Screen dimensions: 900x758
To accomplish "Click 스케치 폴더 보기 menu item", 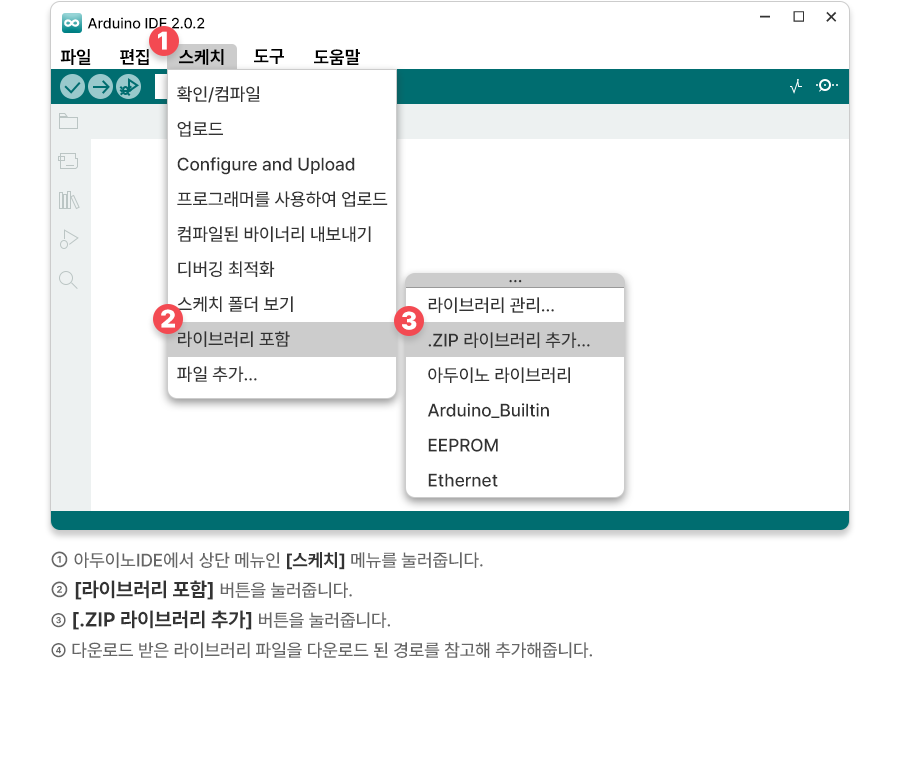I will click(x=235, y=304).
